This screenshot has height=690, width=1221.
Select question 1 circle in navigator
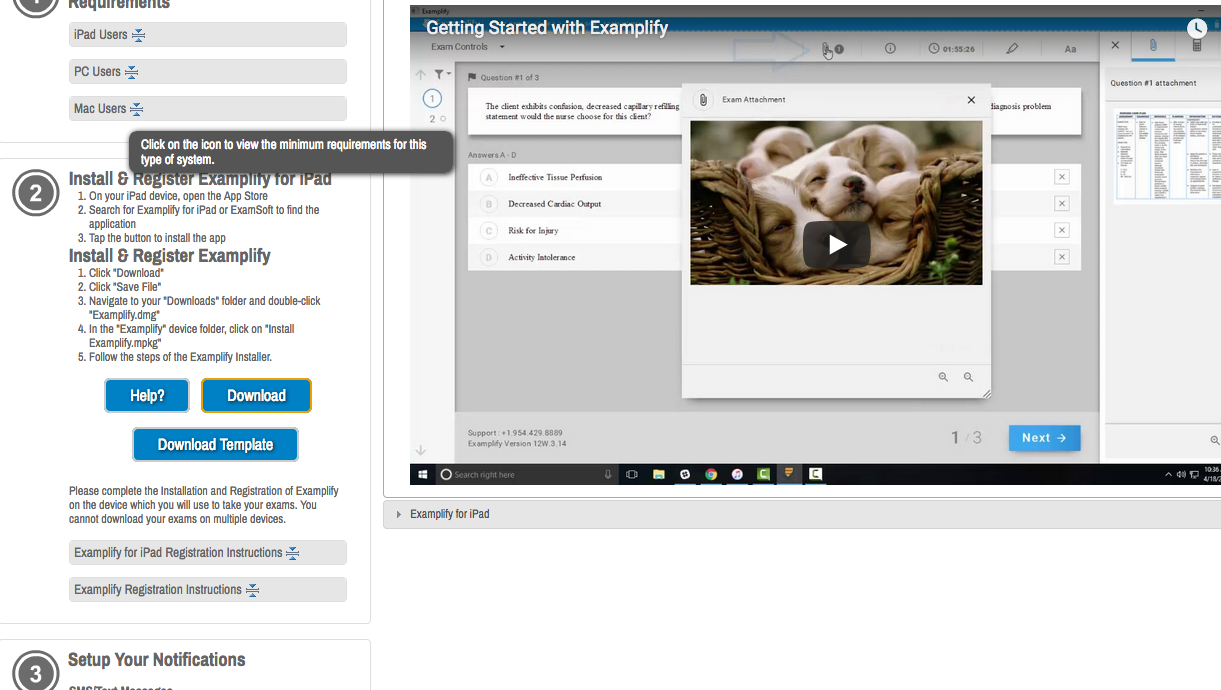[432, 98]
